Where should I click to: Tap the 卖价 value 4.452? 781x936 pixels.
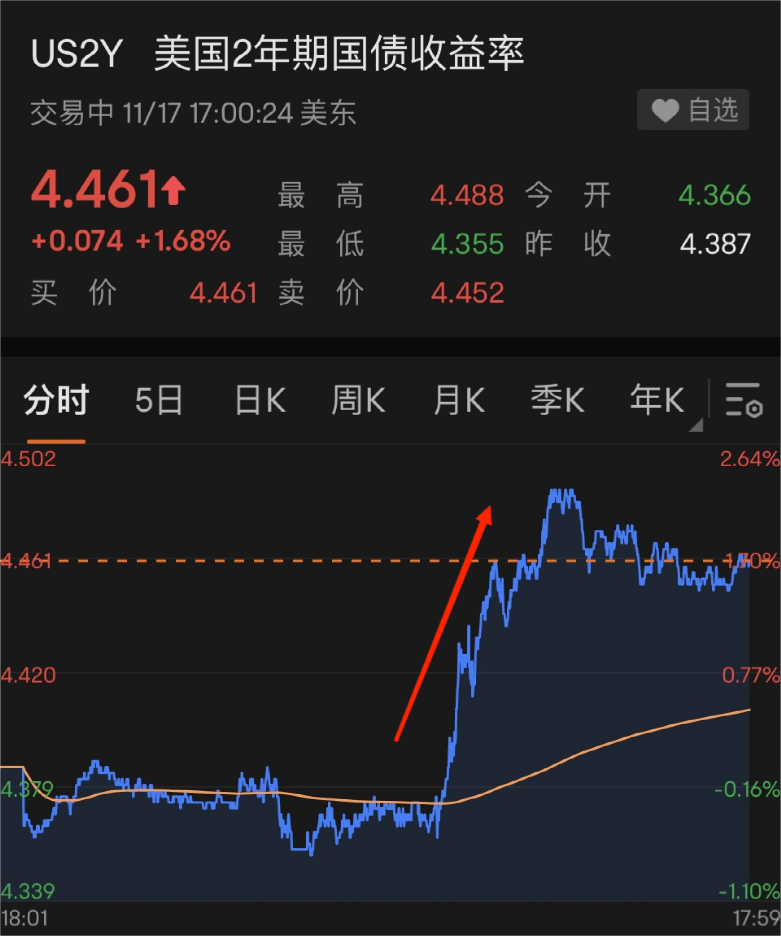pos(467,293)
